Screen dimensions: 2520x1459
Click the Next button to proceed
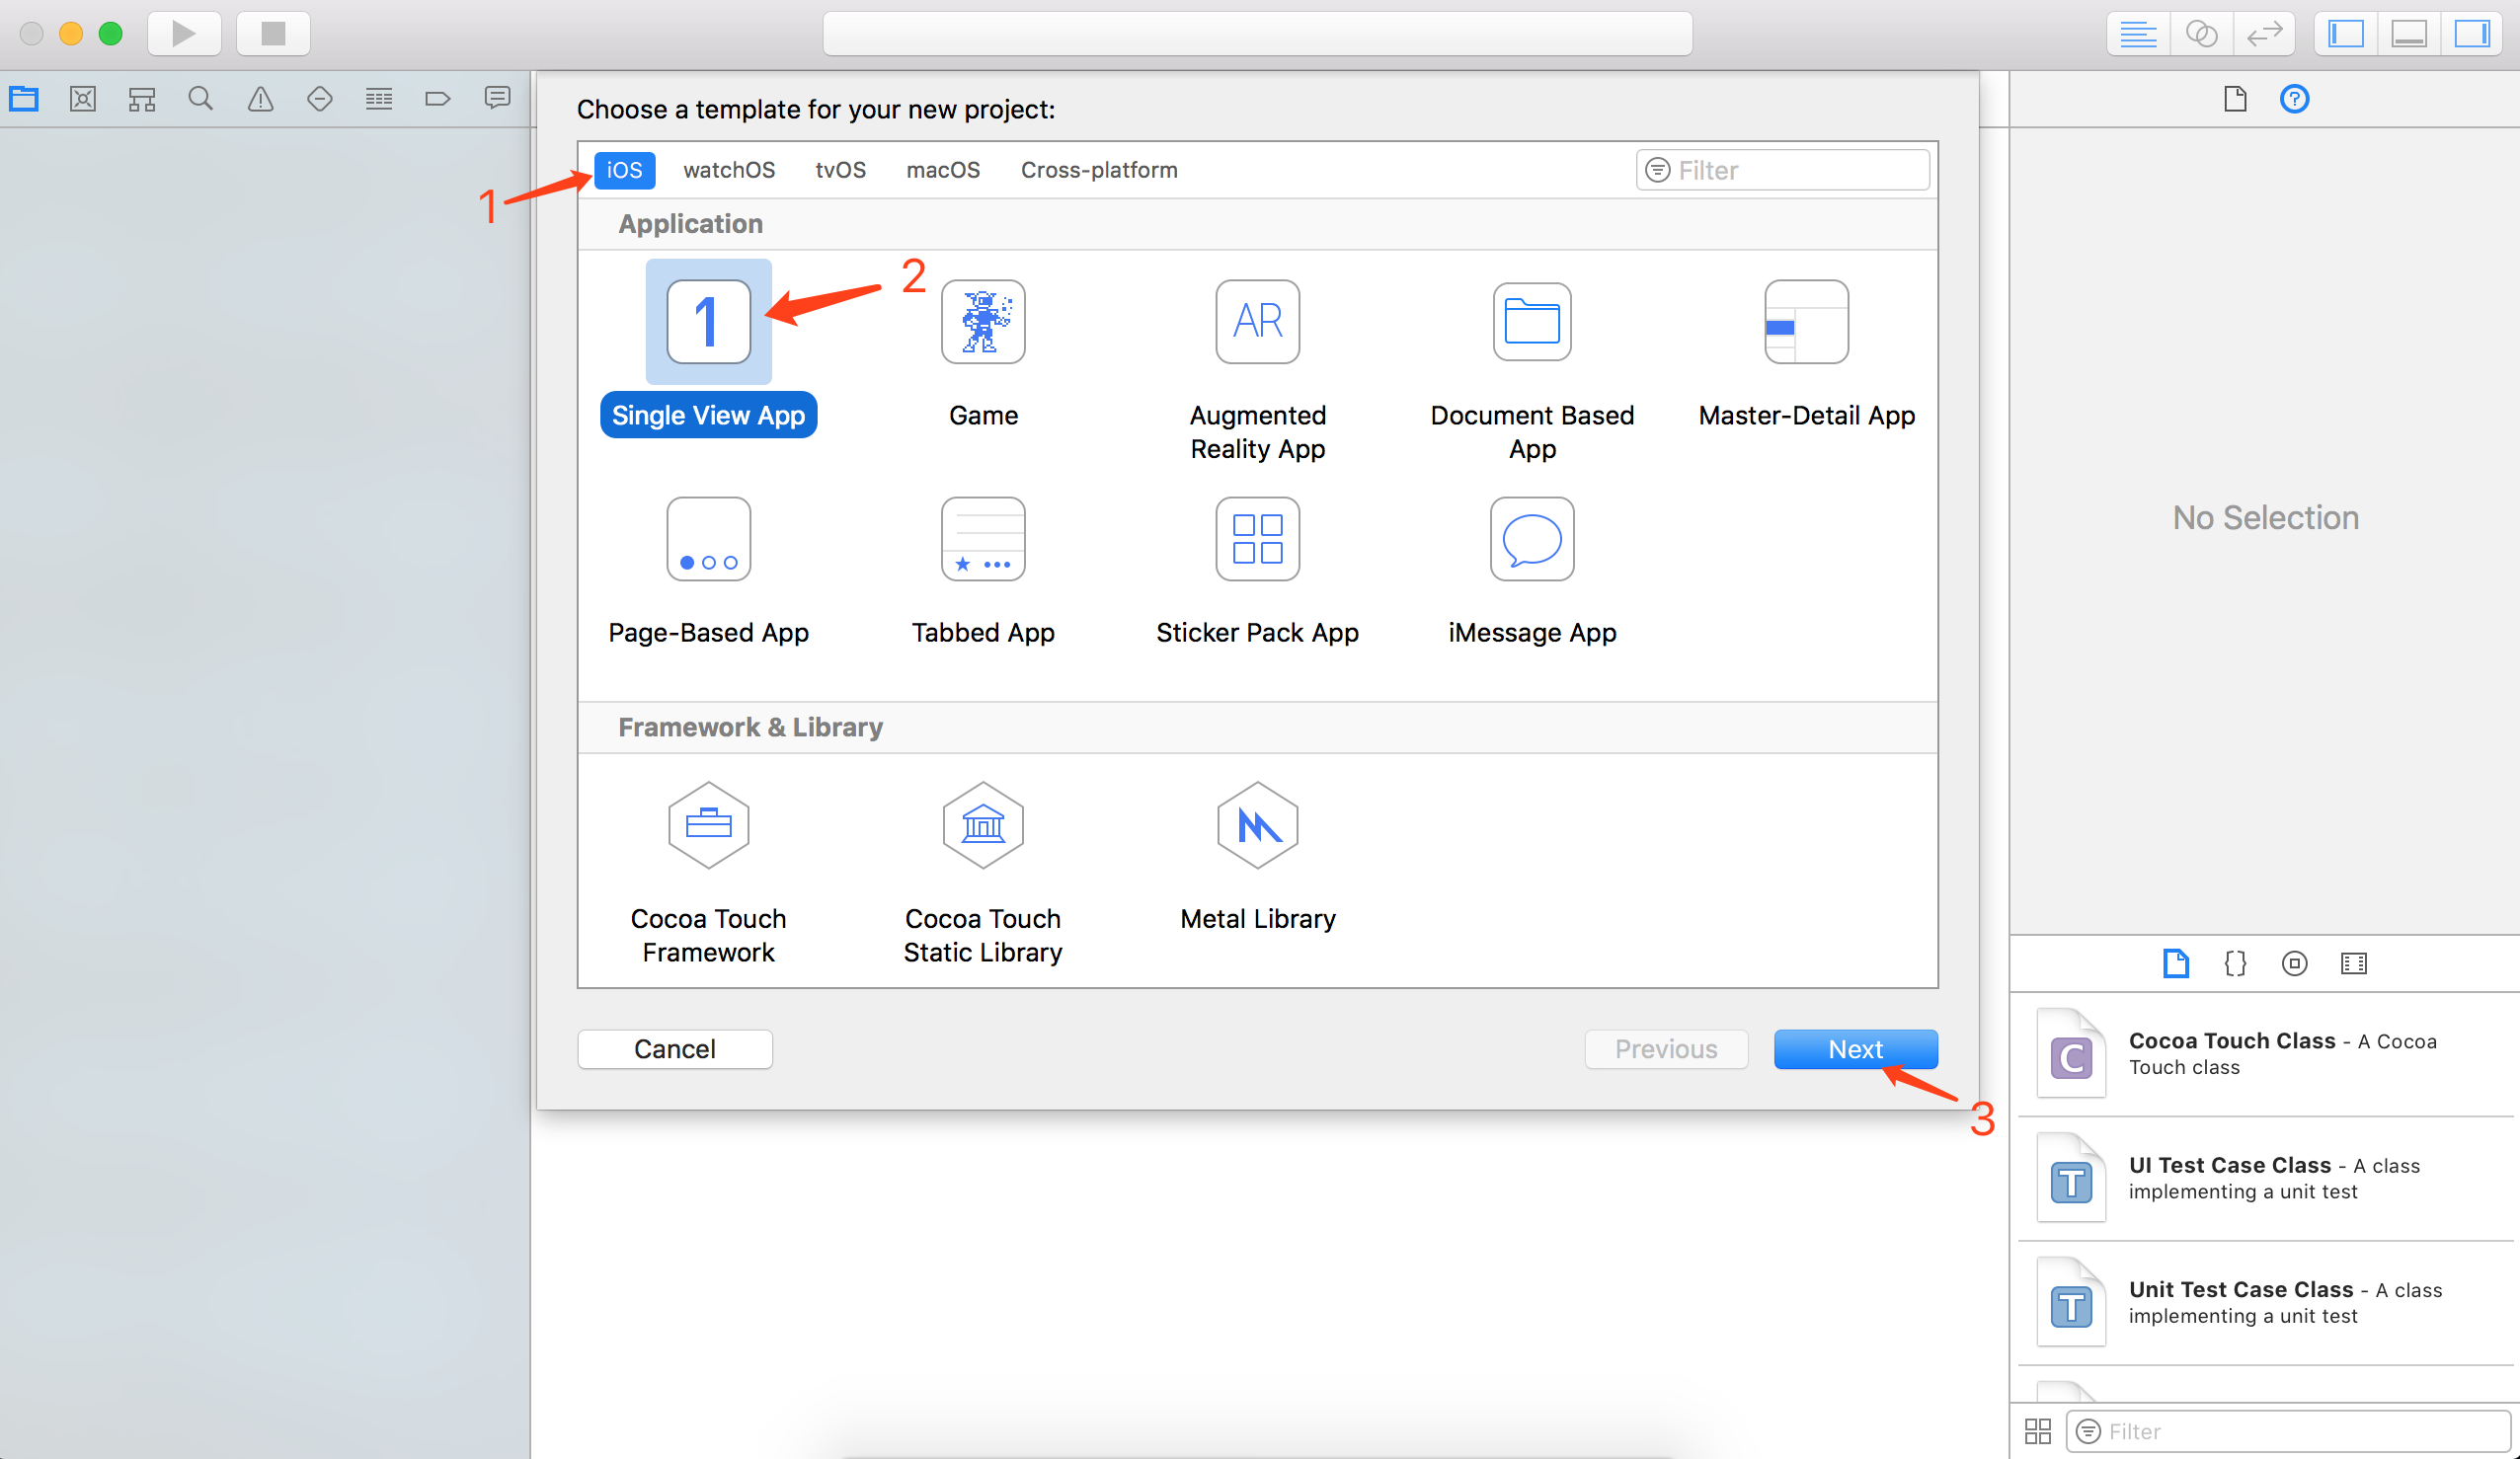click(x=1854, y=1047)
